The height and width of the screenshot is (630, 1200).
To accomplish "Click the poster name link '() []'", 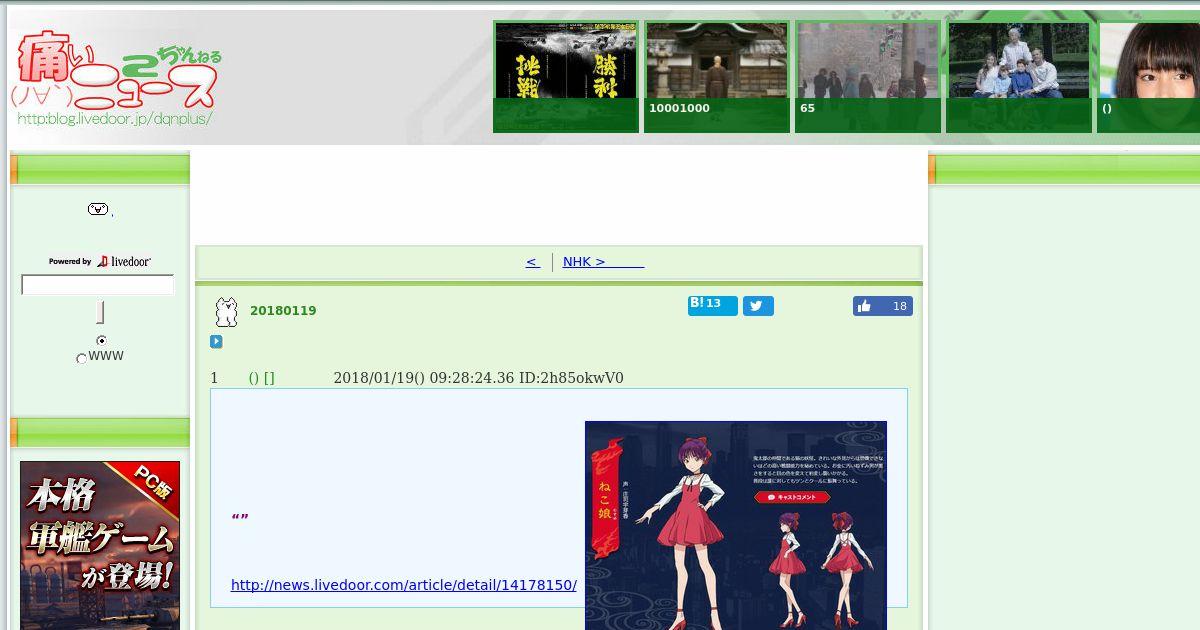I will [262, 378].
